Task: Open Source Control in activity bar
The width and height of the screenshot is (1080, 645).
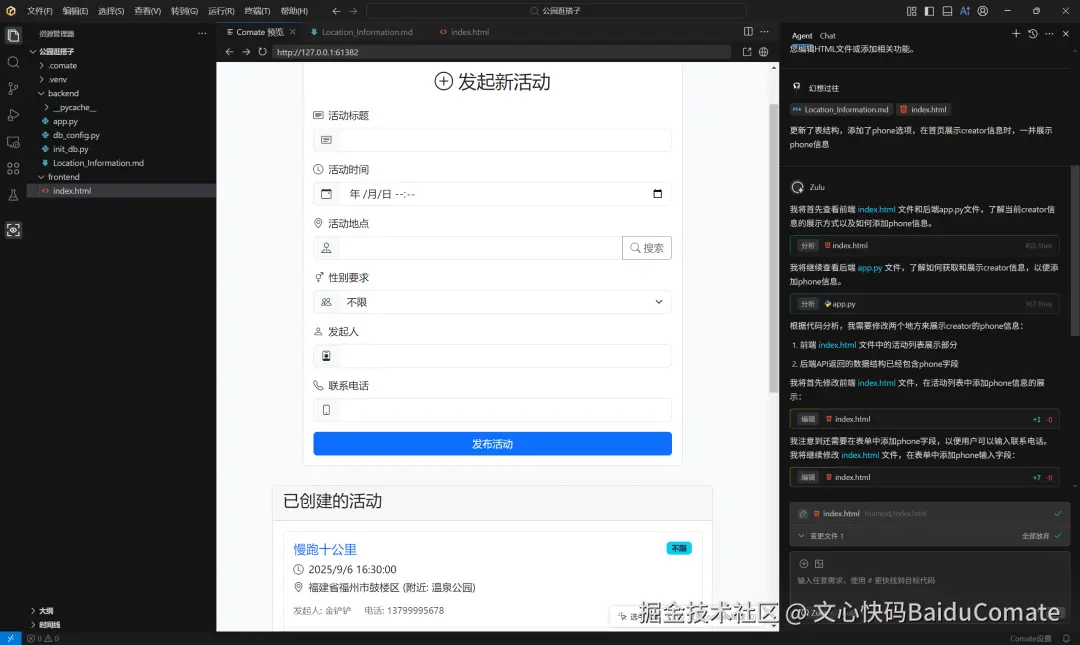Action: coord(13,88)
